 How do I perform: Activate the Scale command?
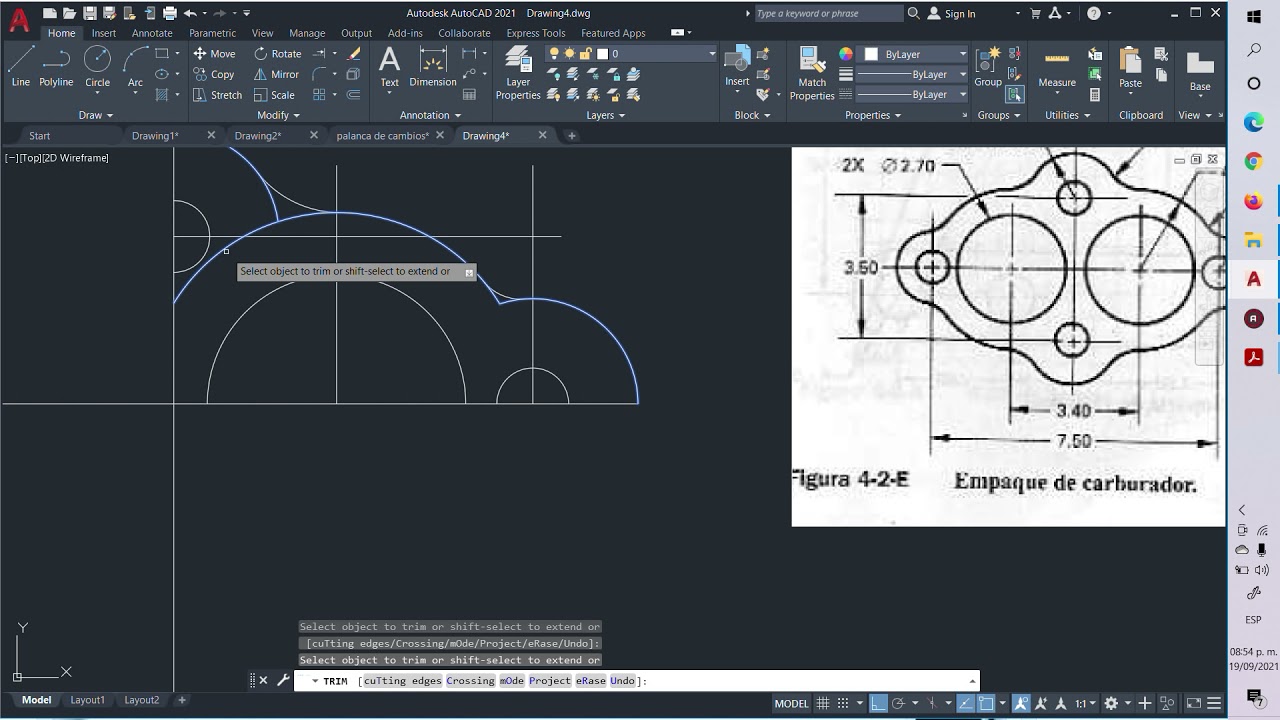point(274,95)
